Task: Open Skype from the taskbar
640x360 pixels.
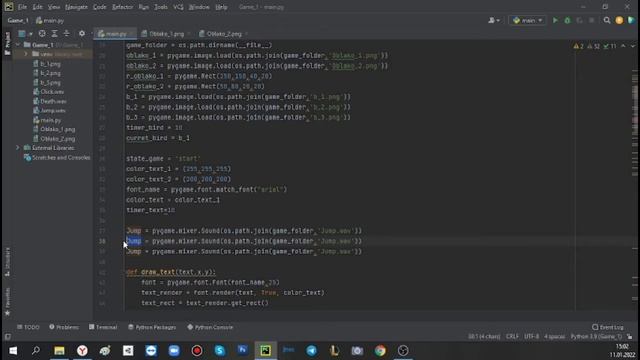Action: click(x=220, y=351)
